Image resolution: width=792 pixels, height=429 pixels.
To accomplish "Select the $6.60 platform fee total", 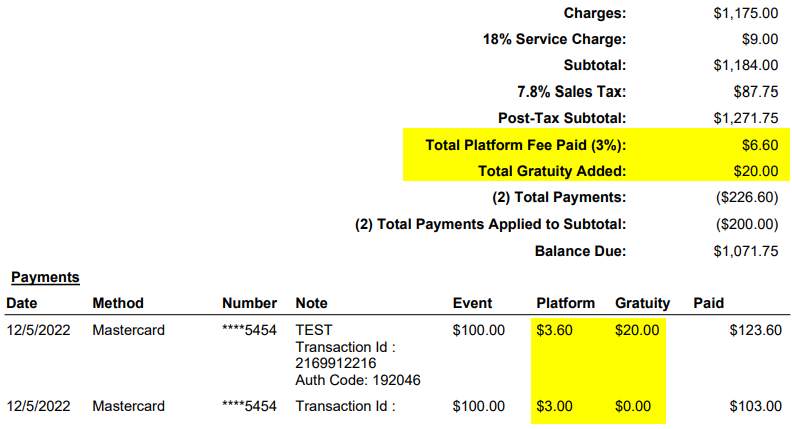I will point(760,146).
